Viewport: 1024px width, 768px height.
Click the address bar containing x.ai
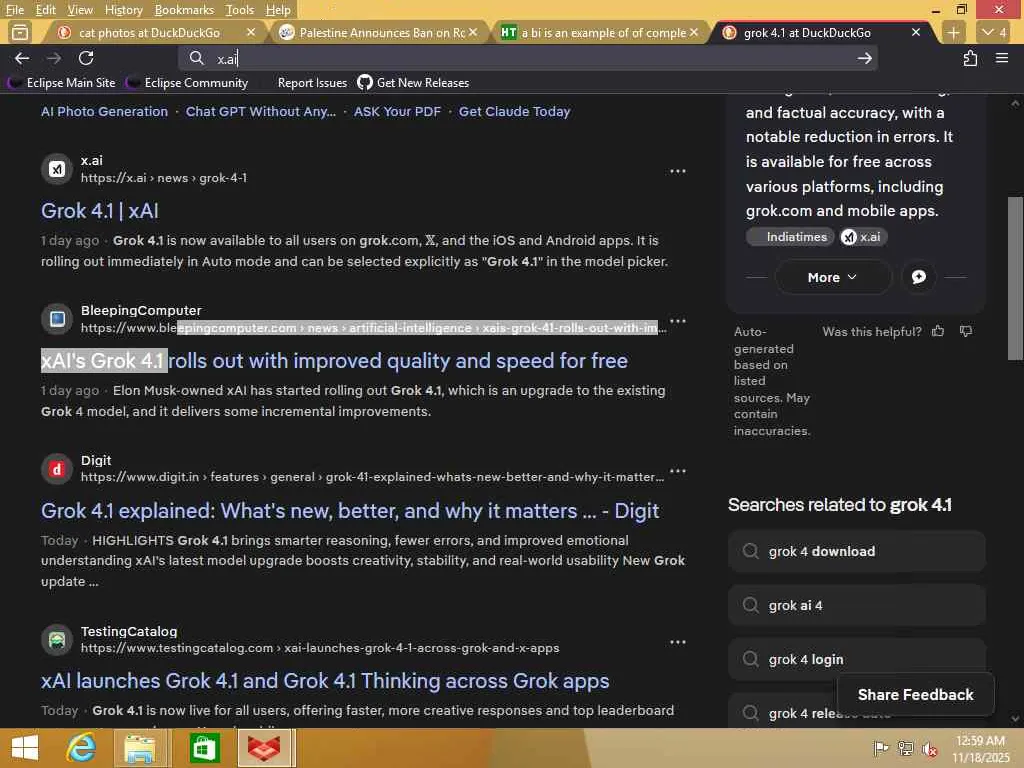pos(528,58)
